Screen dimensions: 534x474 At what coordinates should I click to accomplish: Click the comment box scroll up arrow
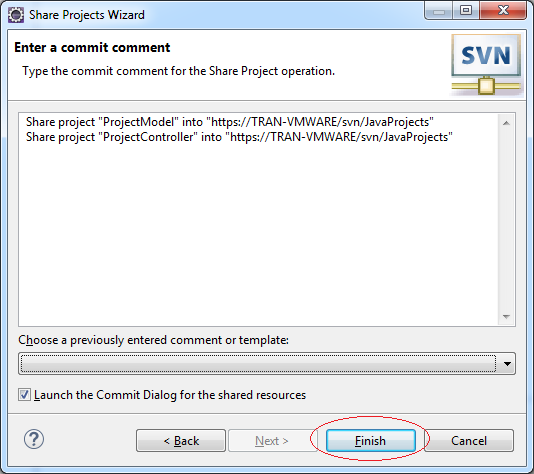tap(506, 123)
